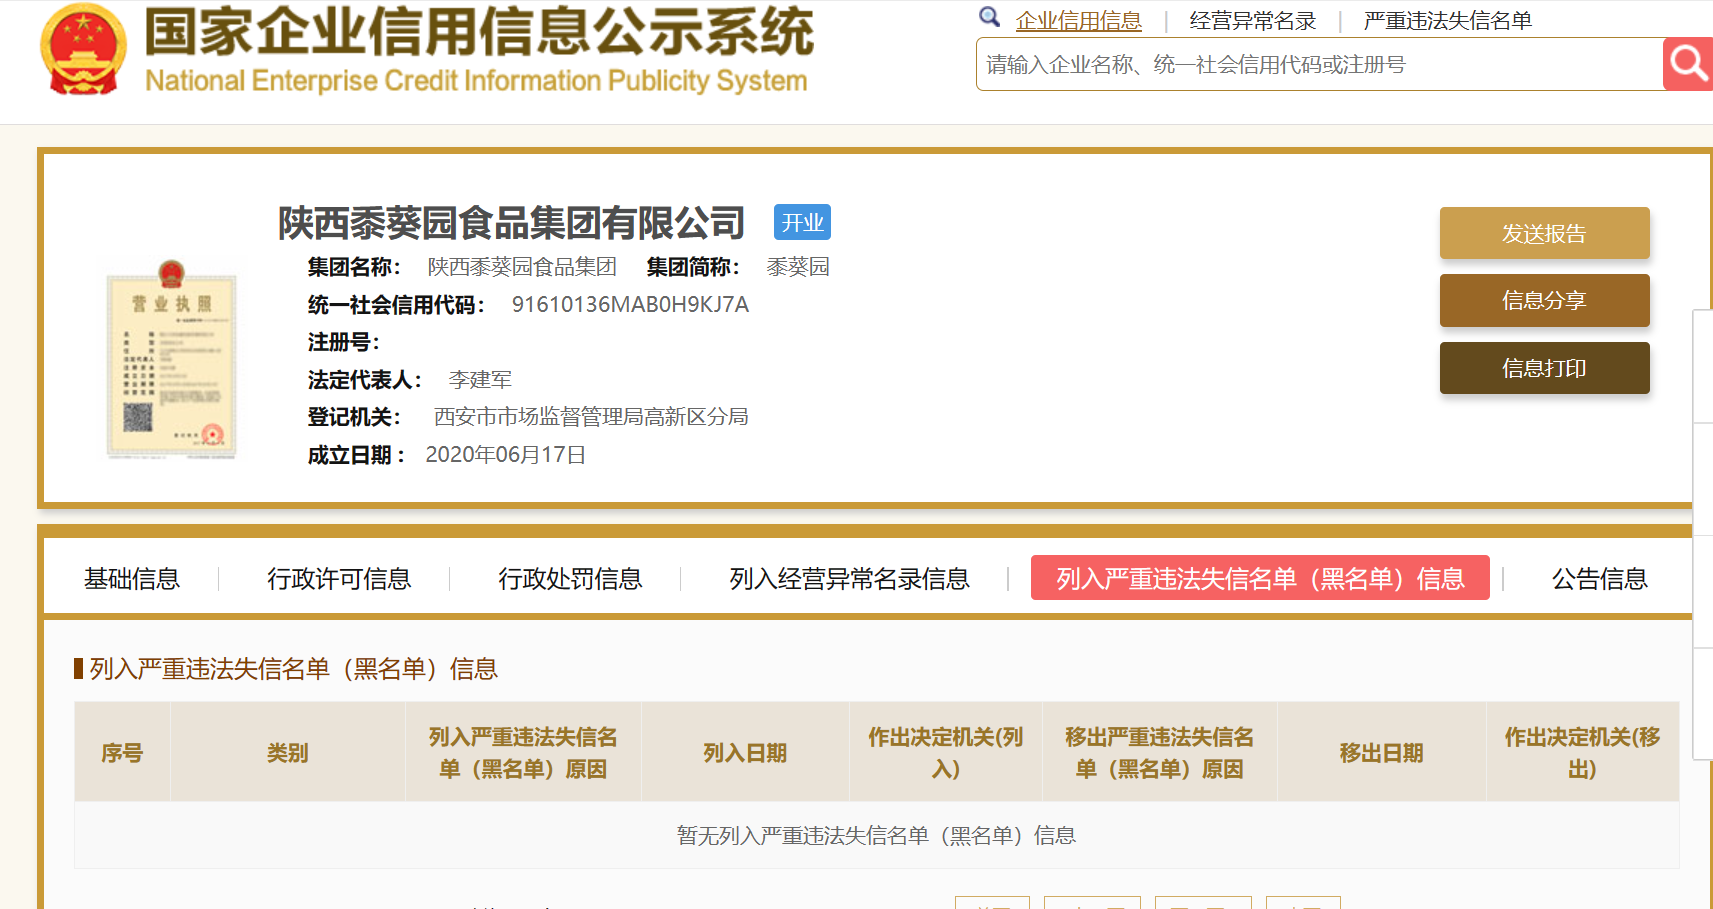Select the 列入严重违法失信名单(黑名单)信息 tab
The height and width of the screenshot is (909, 1713).
(x=1260, y=578)
